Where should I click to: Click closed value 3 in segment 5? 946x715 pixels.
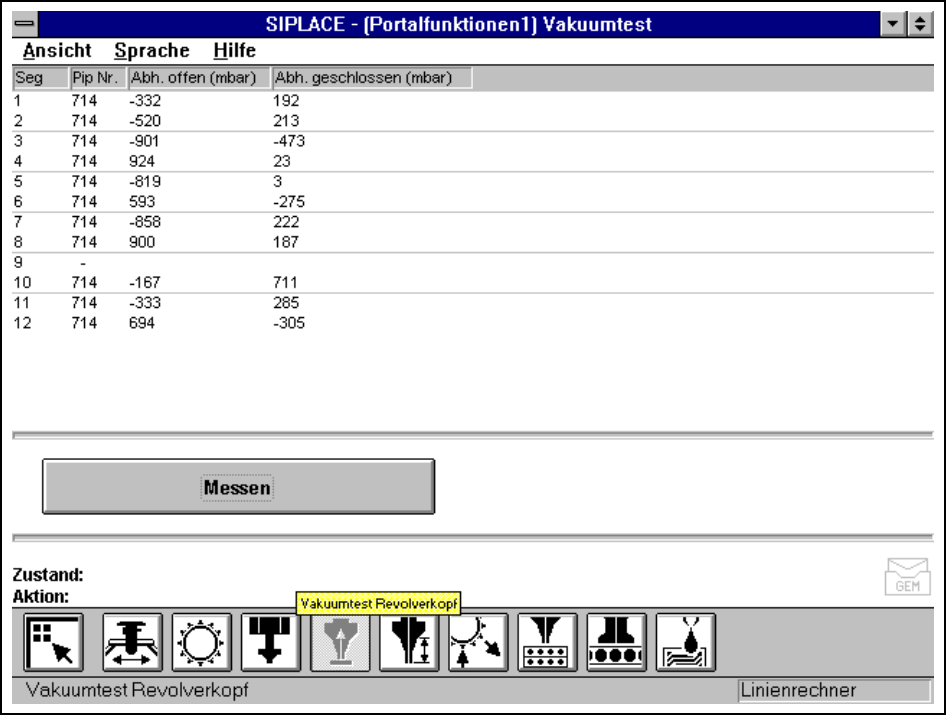(x=278, y=182)
